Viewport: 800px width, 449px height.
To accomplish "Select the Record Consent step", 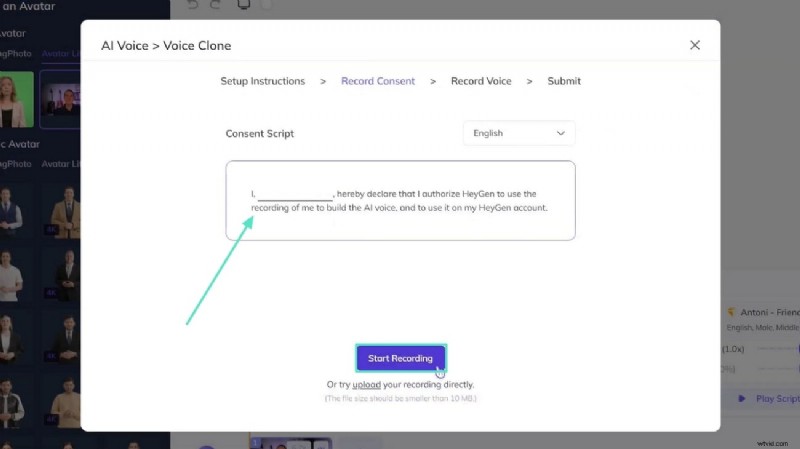I will (378, 81).
